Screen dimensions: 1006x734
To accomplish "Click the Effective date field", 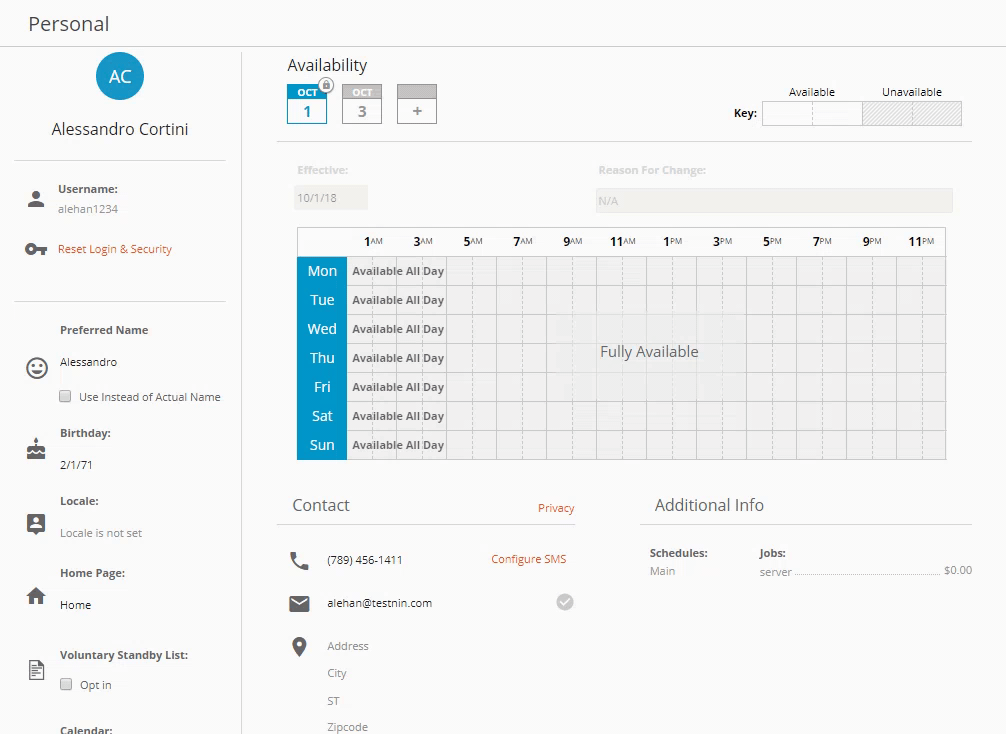I will pyautogui.click(x=331, y=198).
